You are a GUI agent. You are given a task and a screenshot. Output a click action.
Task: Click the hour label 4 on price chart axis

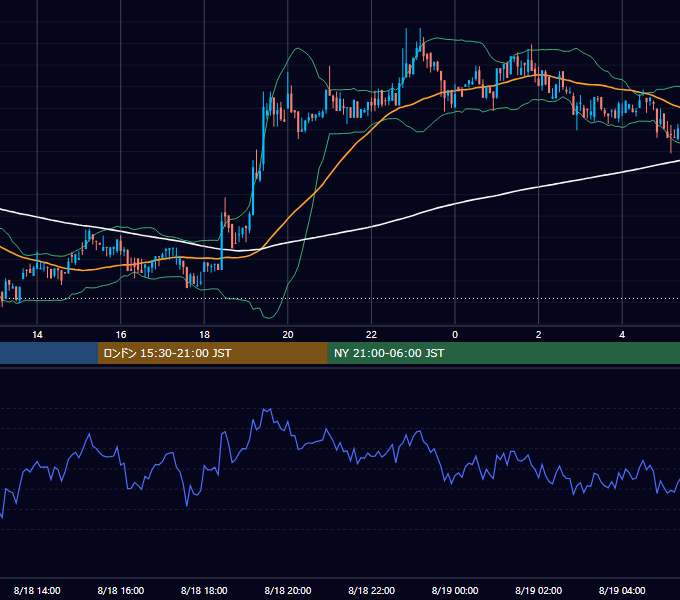click(622, 335)
